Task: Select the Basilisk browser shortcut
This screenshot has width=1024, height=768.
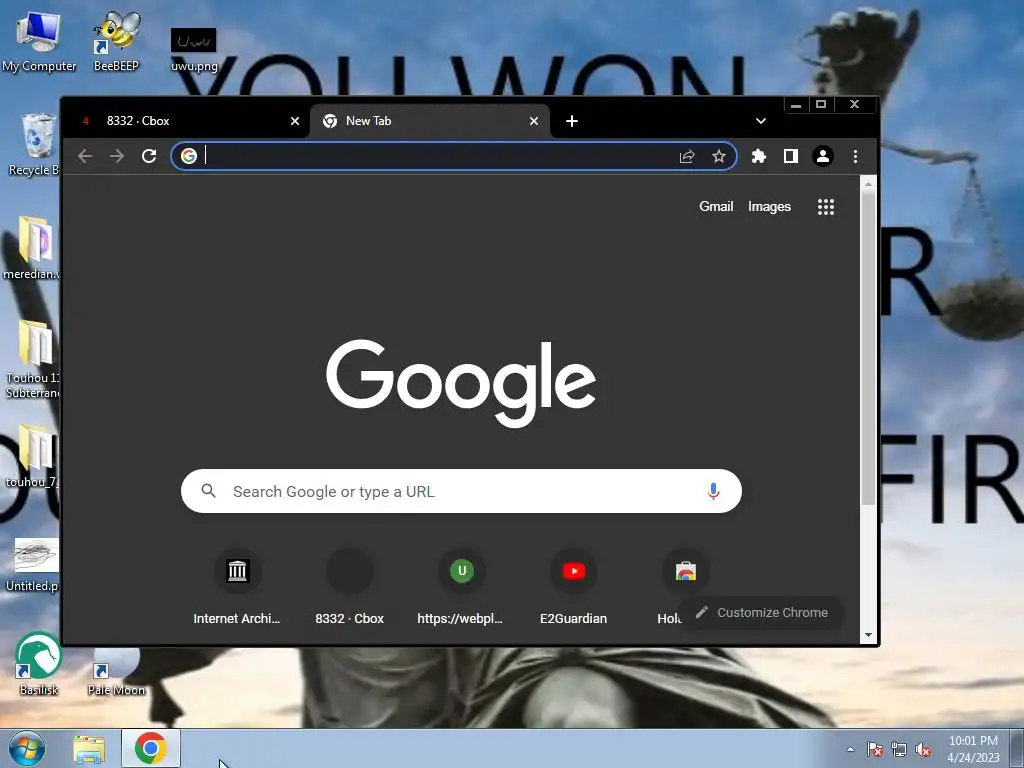Action: coord(39,664)
